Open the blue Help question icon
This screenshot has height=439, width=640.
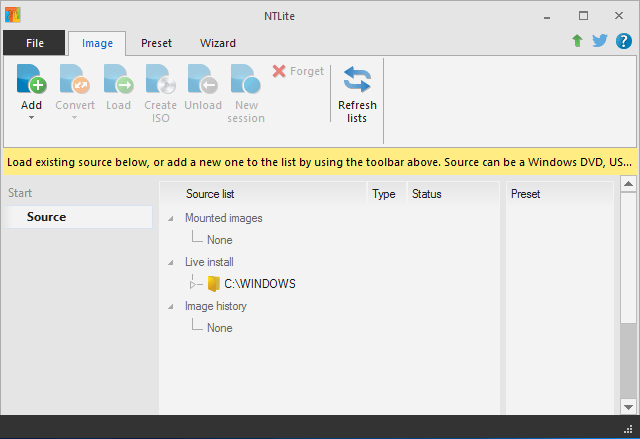click(x=624, y=41)
